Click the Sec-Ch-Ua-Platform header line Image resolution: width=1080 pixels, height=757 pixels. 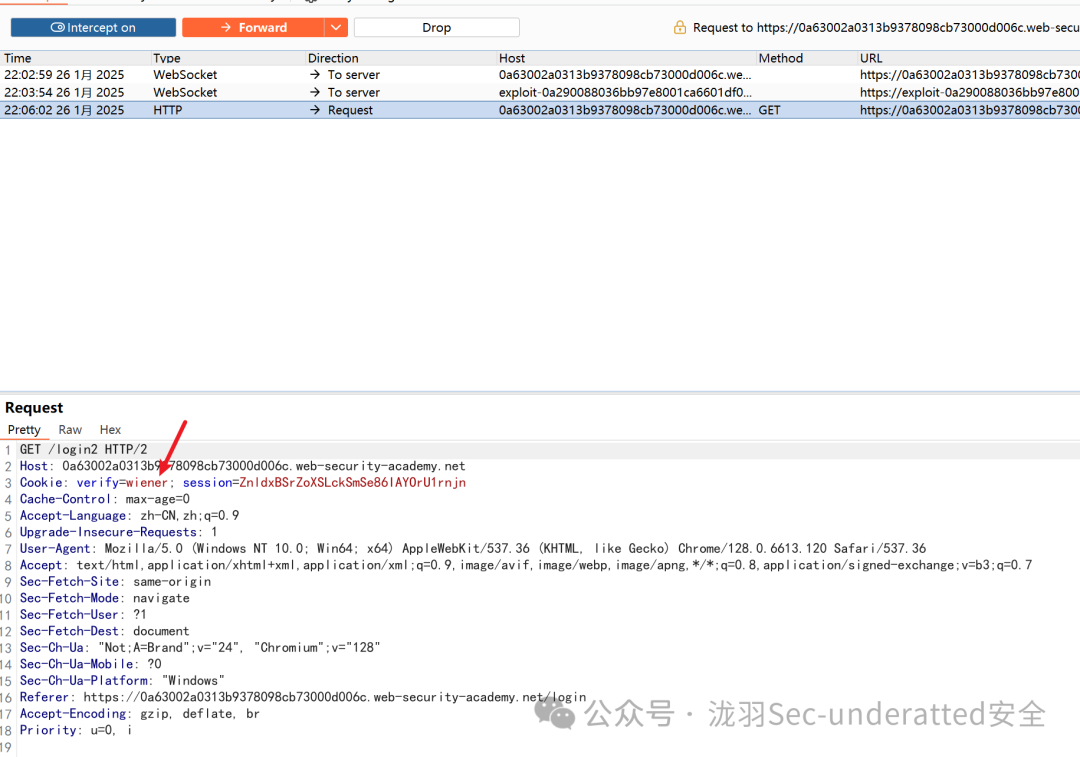[x=122, y=681]
